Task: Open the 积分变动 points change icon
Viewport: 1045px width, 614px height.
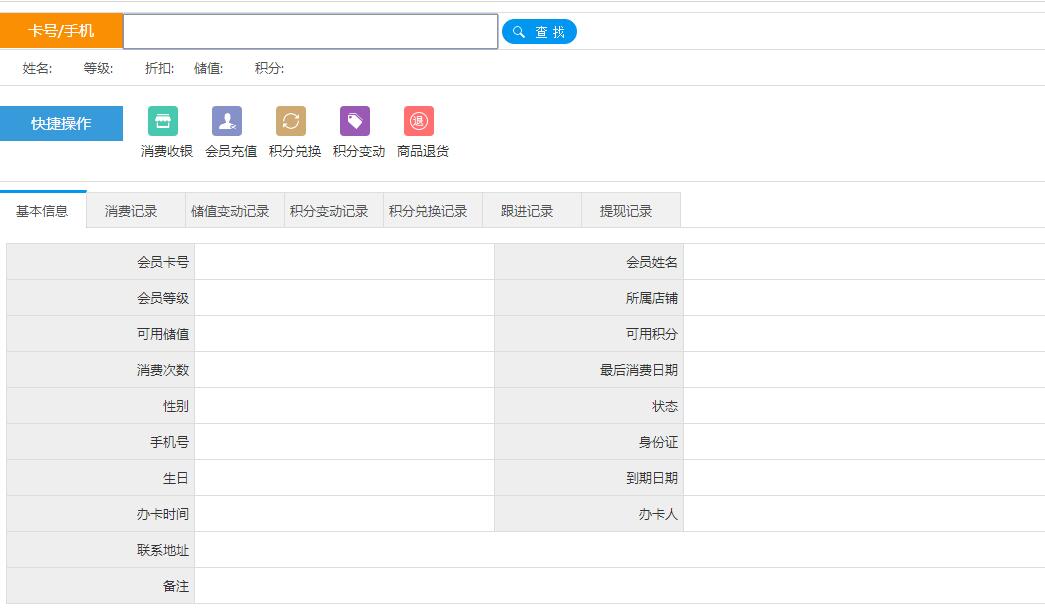Action: [x=355, y=122]
